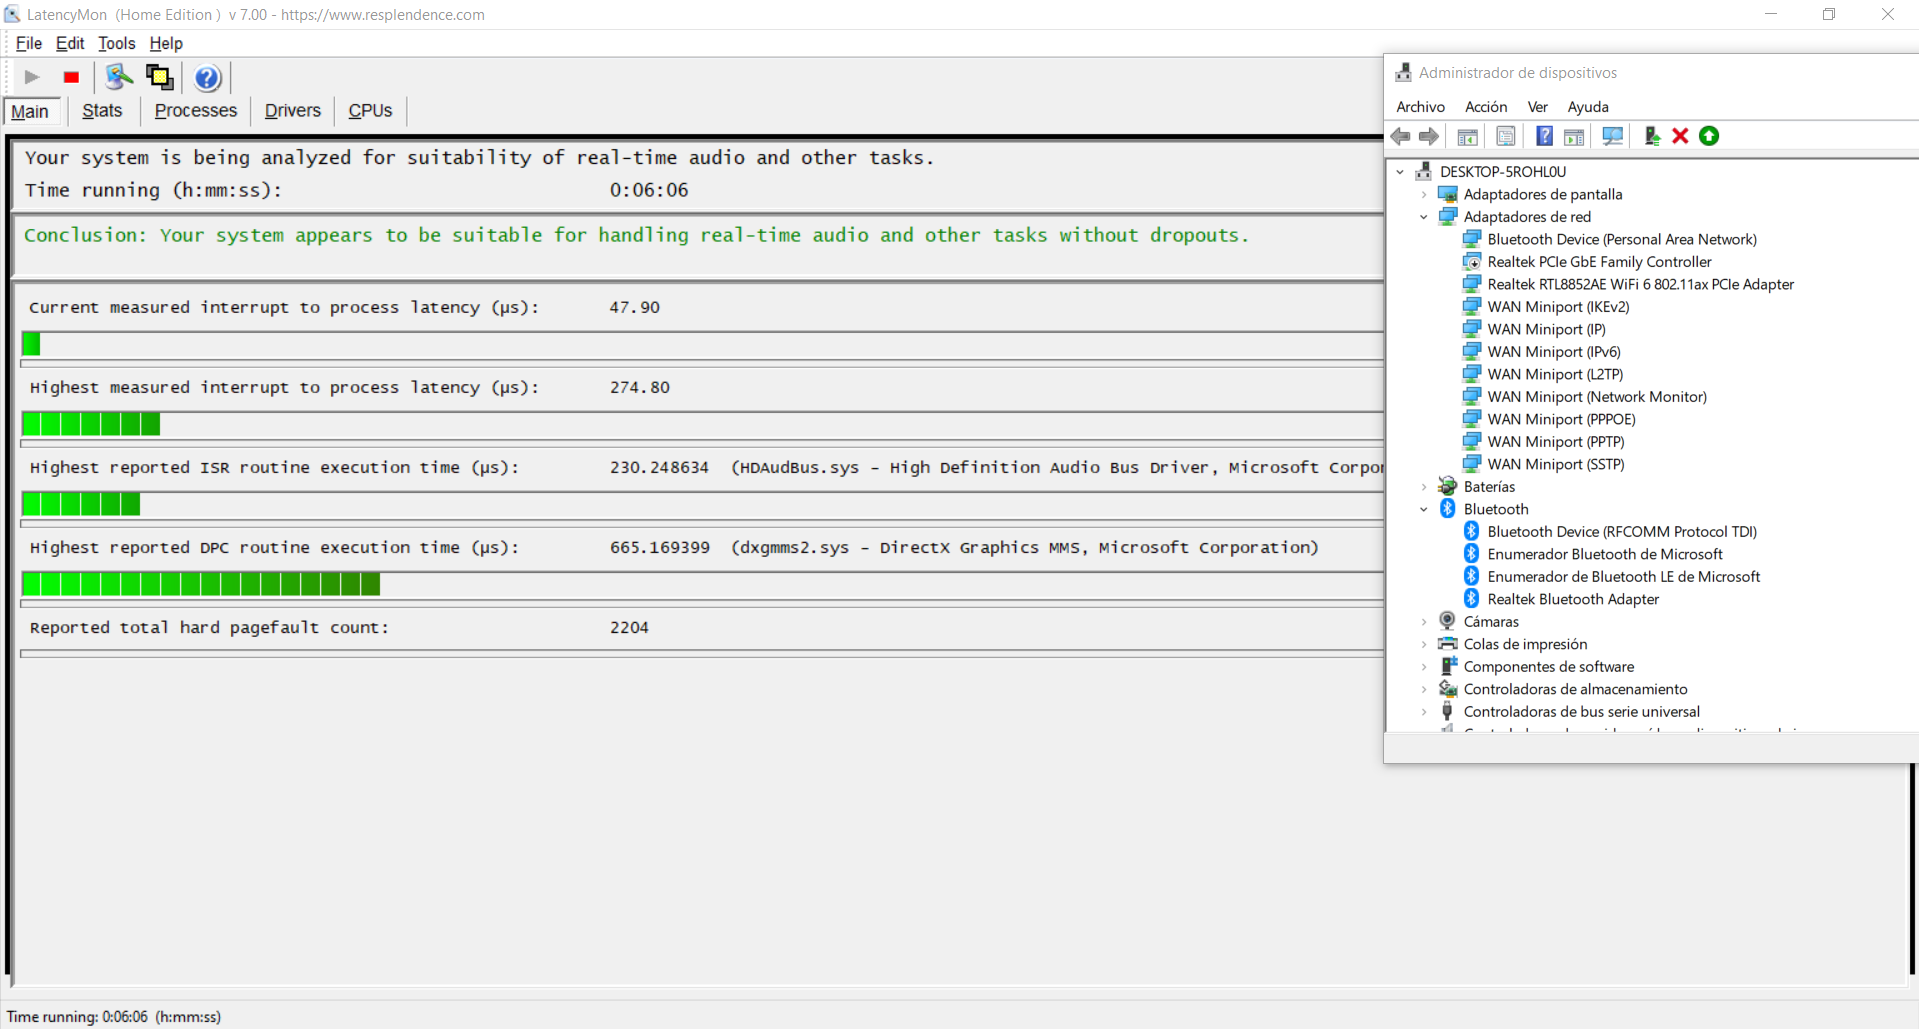Click the Bluetooth category icon in device tree

1447,509
